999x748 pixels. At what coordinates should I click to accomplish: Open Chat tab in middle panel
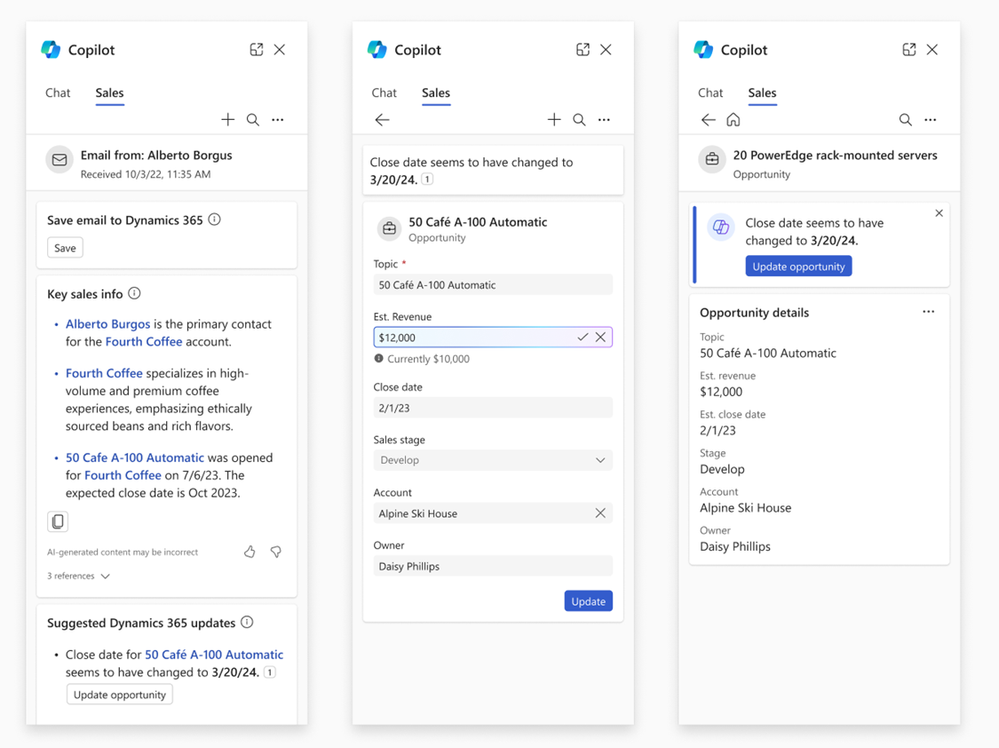point(384,93)
